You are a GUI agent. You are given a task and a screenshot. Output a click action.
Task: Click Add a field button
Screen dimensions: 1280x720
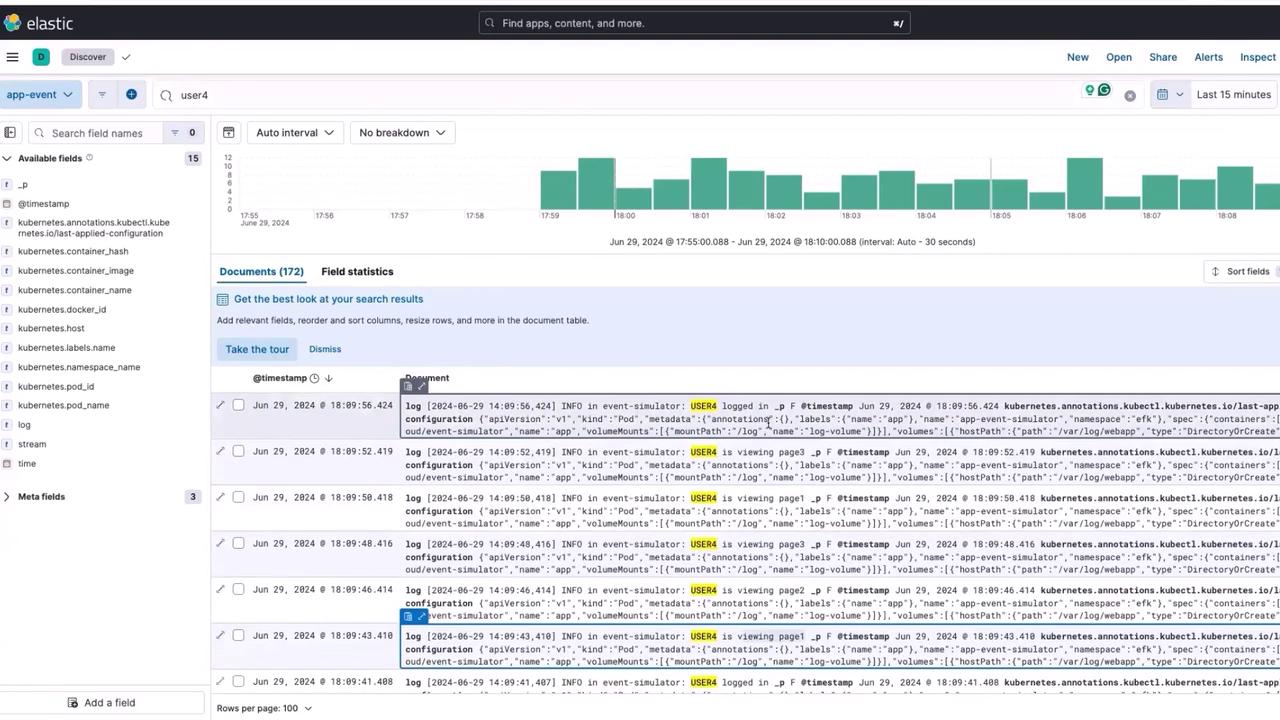click(x=101, y=703)
